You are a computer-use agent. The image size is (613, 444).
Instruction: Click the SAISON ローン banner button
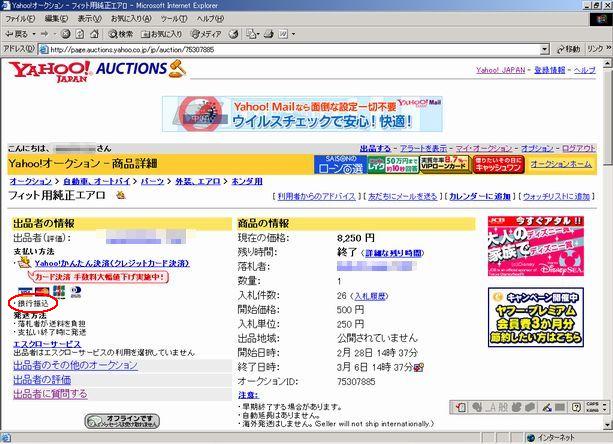[x=341, y=164]
